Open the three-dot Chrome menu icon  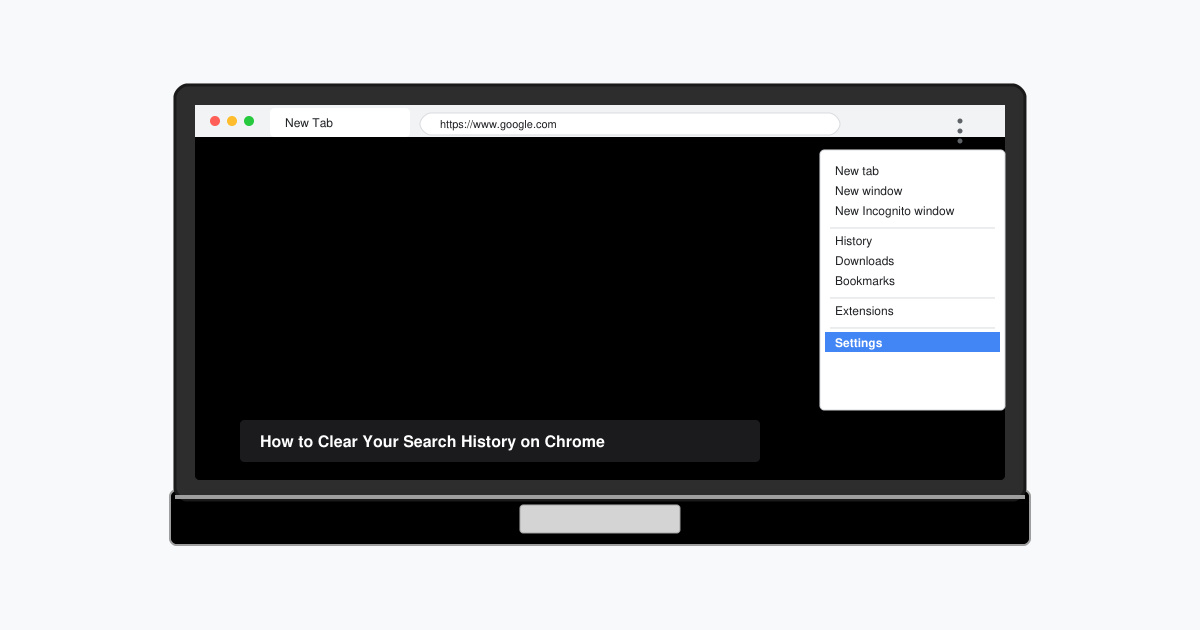960,131
